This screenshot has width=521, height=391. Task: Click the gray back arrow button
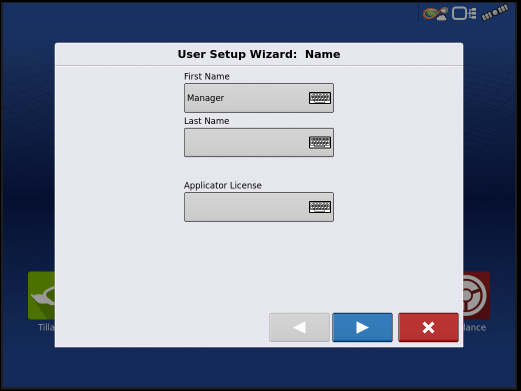(x=299, y=327)
